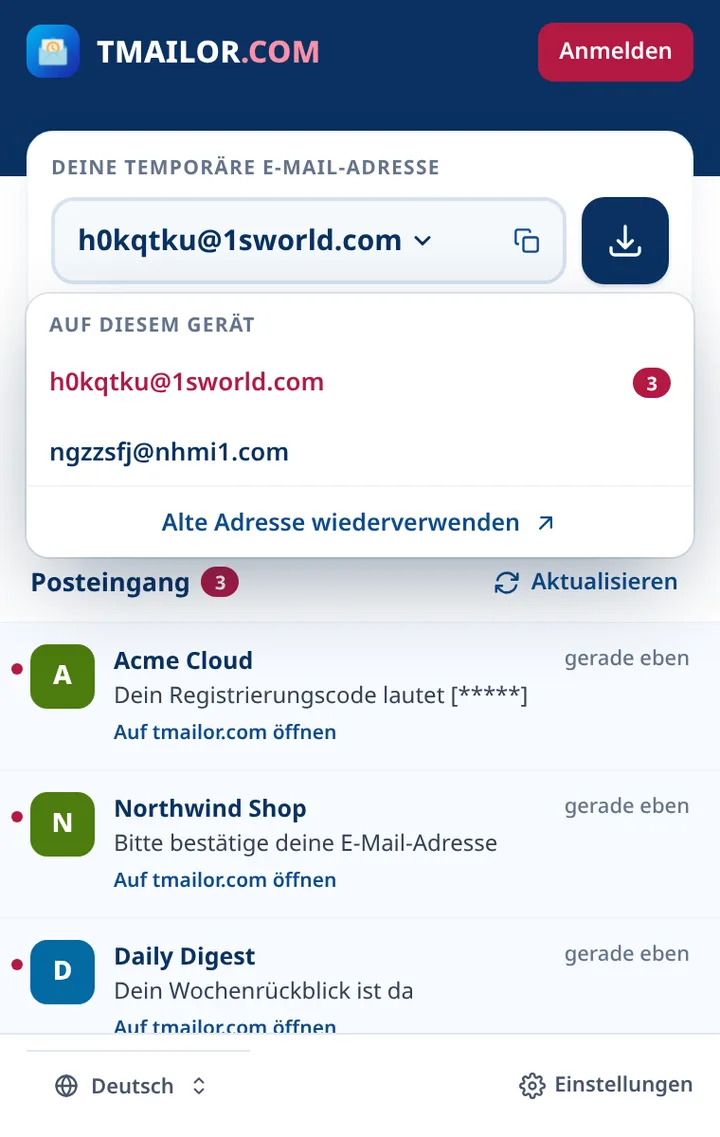The width and height of the screenshot is (720, 1137).
Task: Open the Acme Cloud email
Action: point(360,696)
